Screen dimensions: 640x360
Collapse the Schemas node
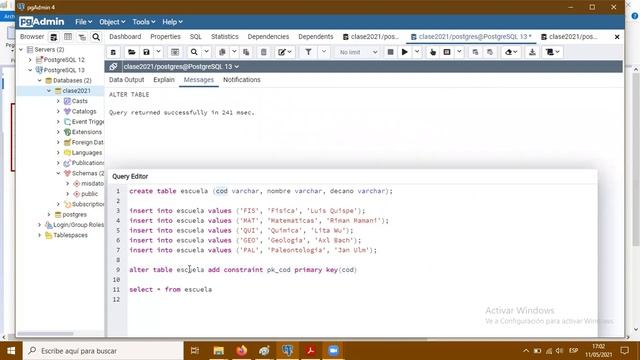[58, 173]
